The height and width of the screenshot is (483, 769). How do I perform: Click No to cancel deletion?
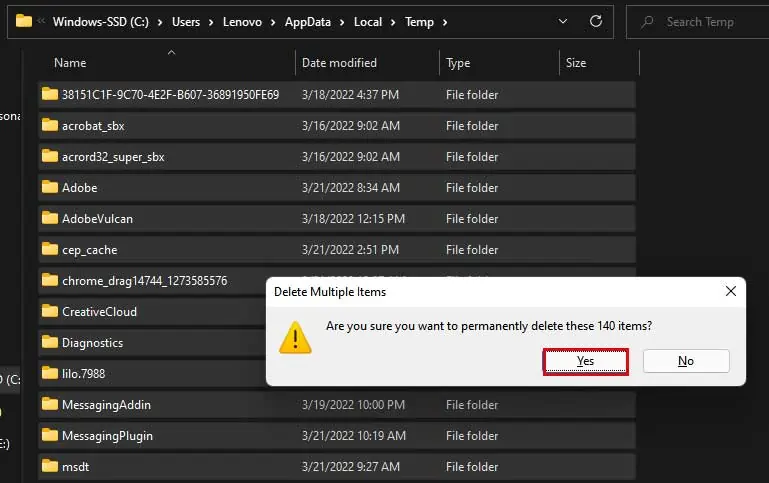point(685,361)
